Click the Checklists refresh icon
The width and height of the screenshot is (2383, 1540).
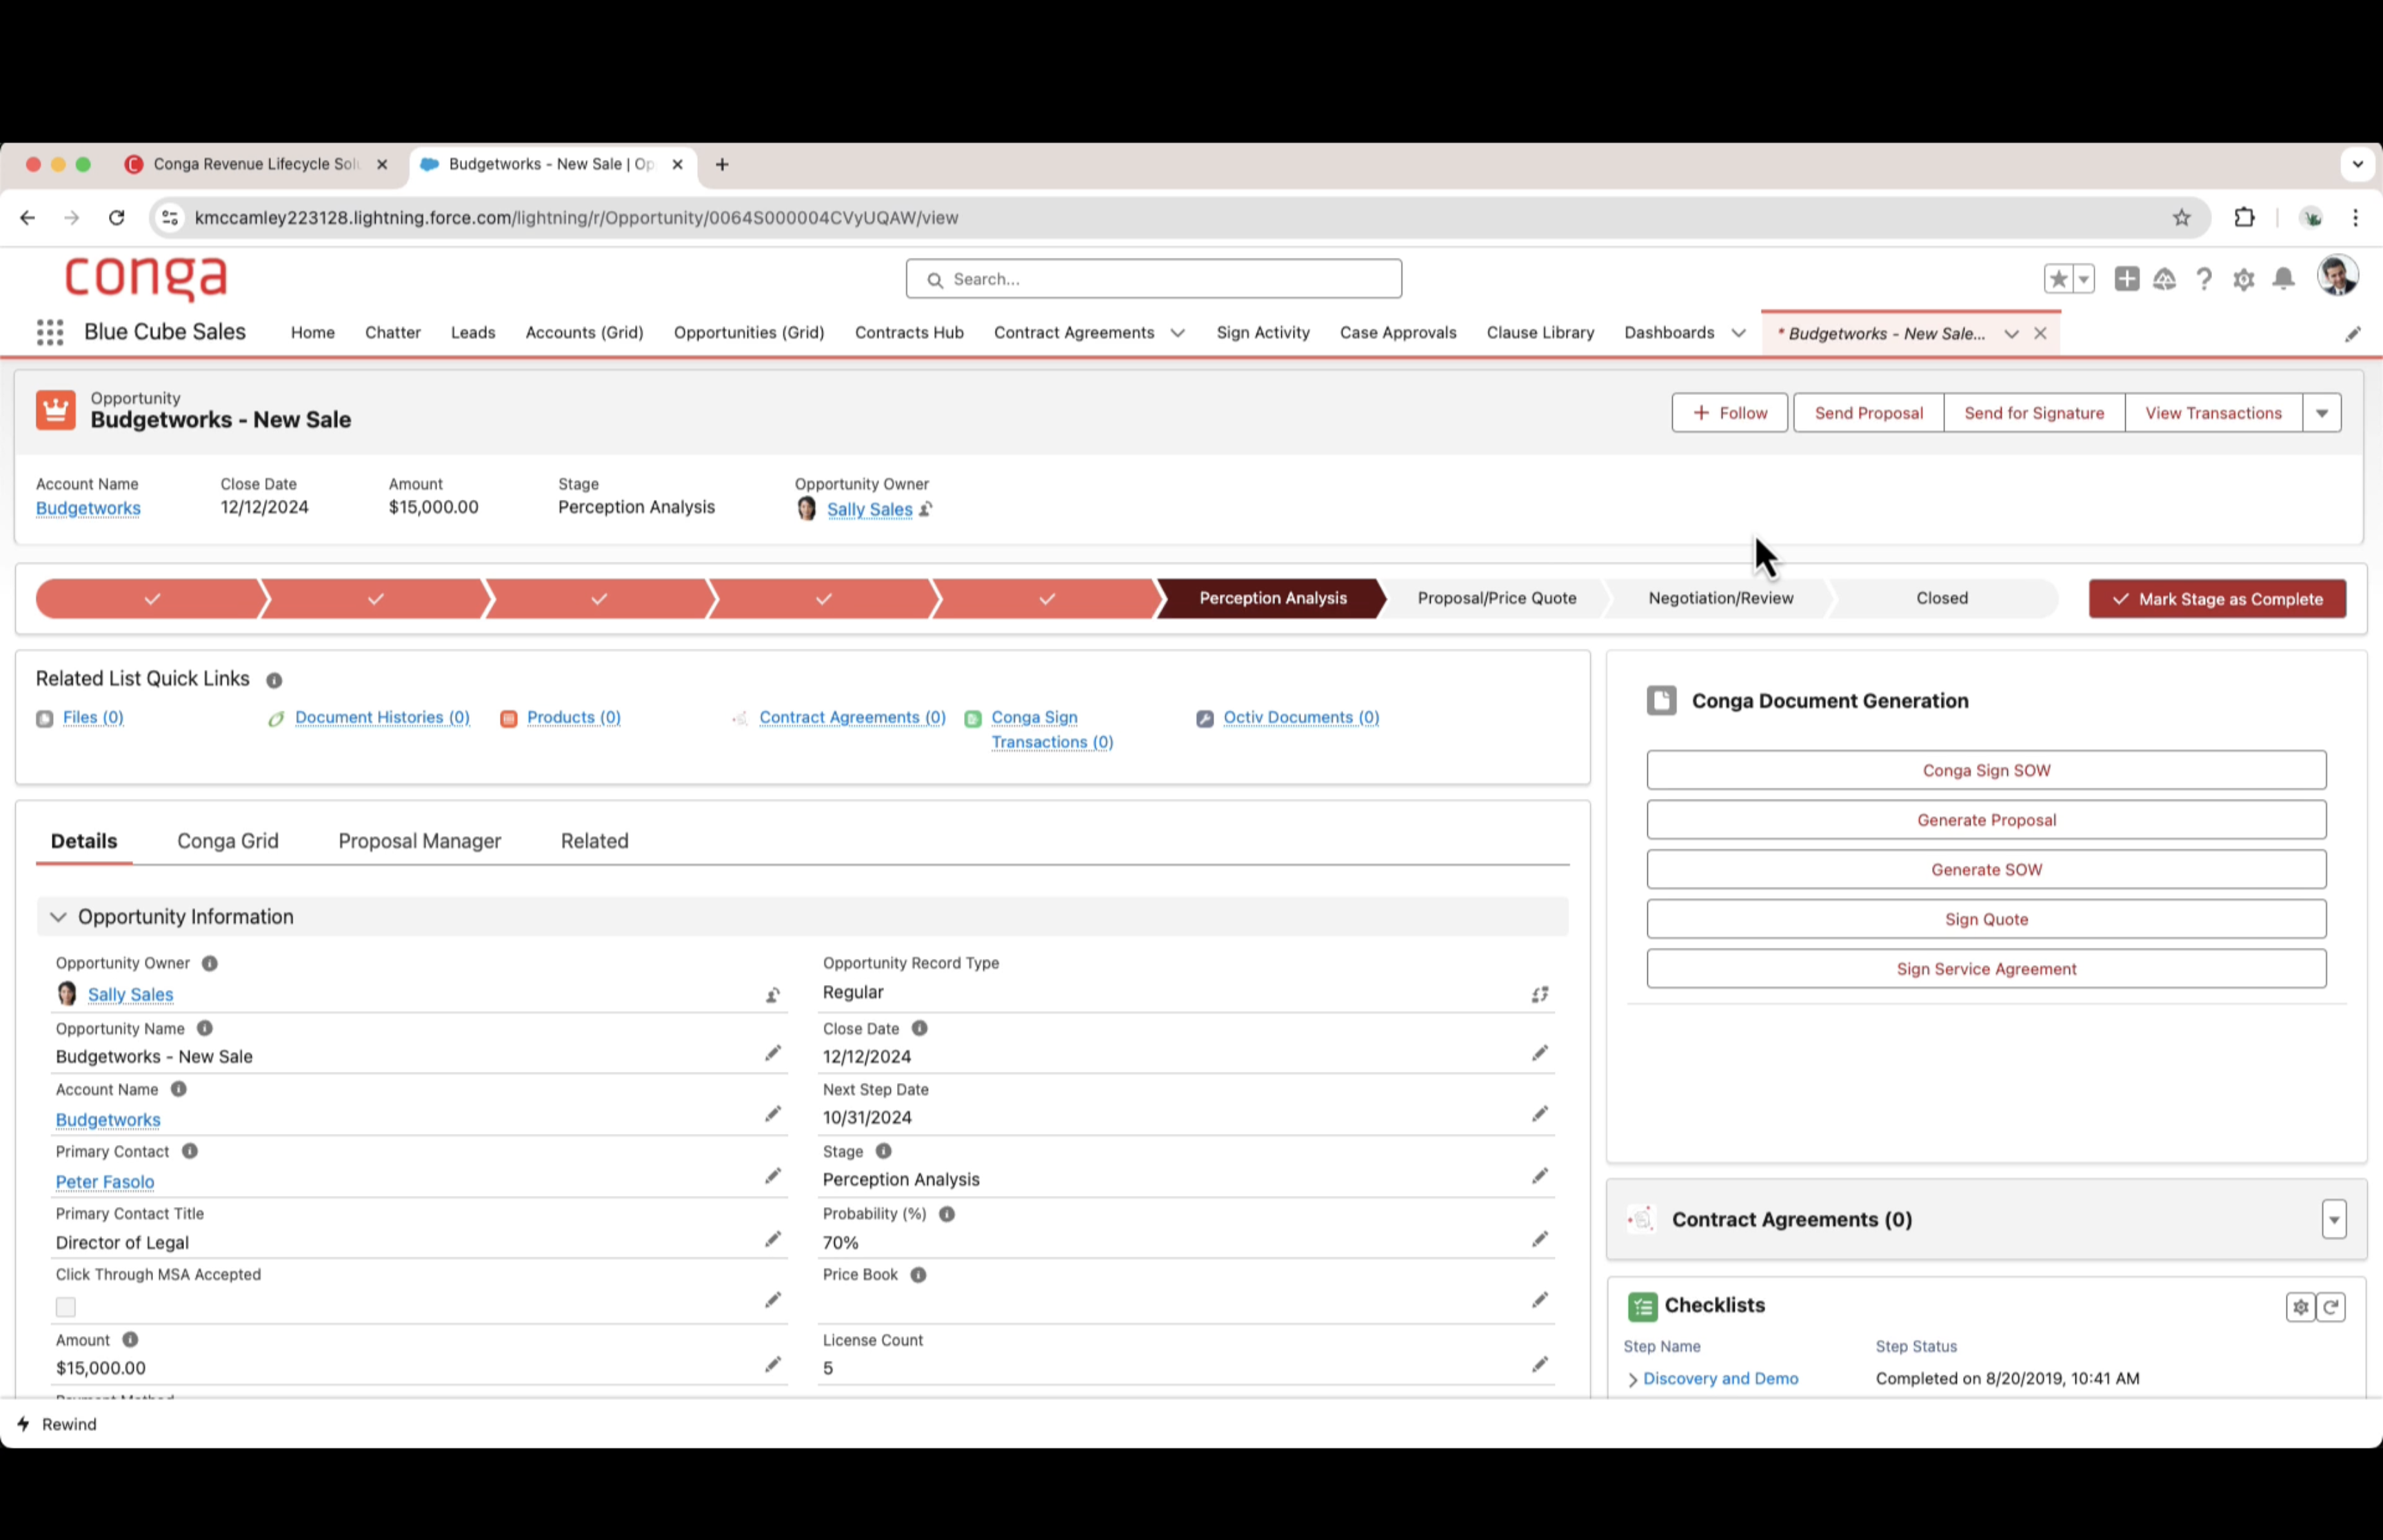(2331, 1306)
